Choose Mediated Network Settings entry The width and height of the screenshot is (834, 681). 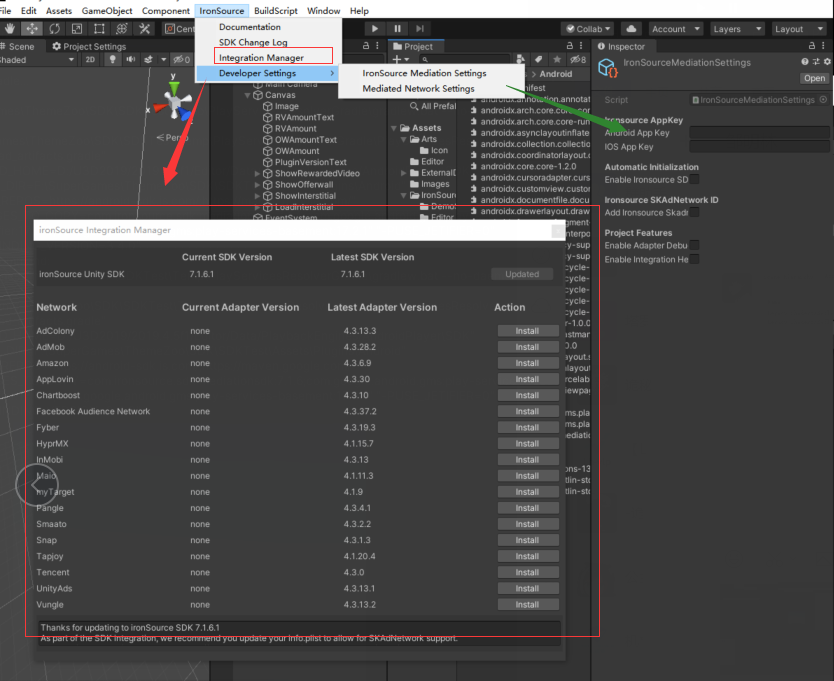click(419, 88)
